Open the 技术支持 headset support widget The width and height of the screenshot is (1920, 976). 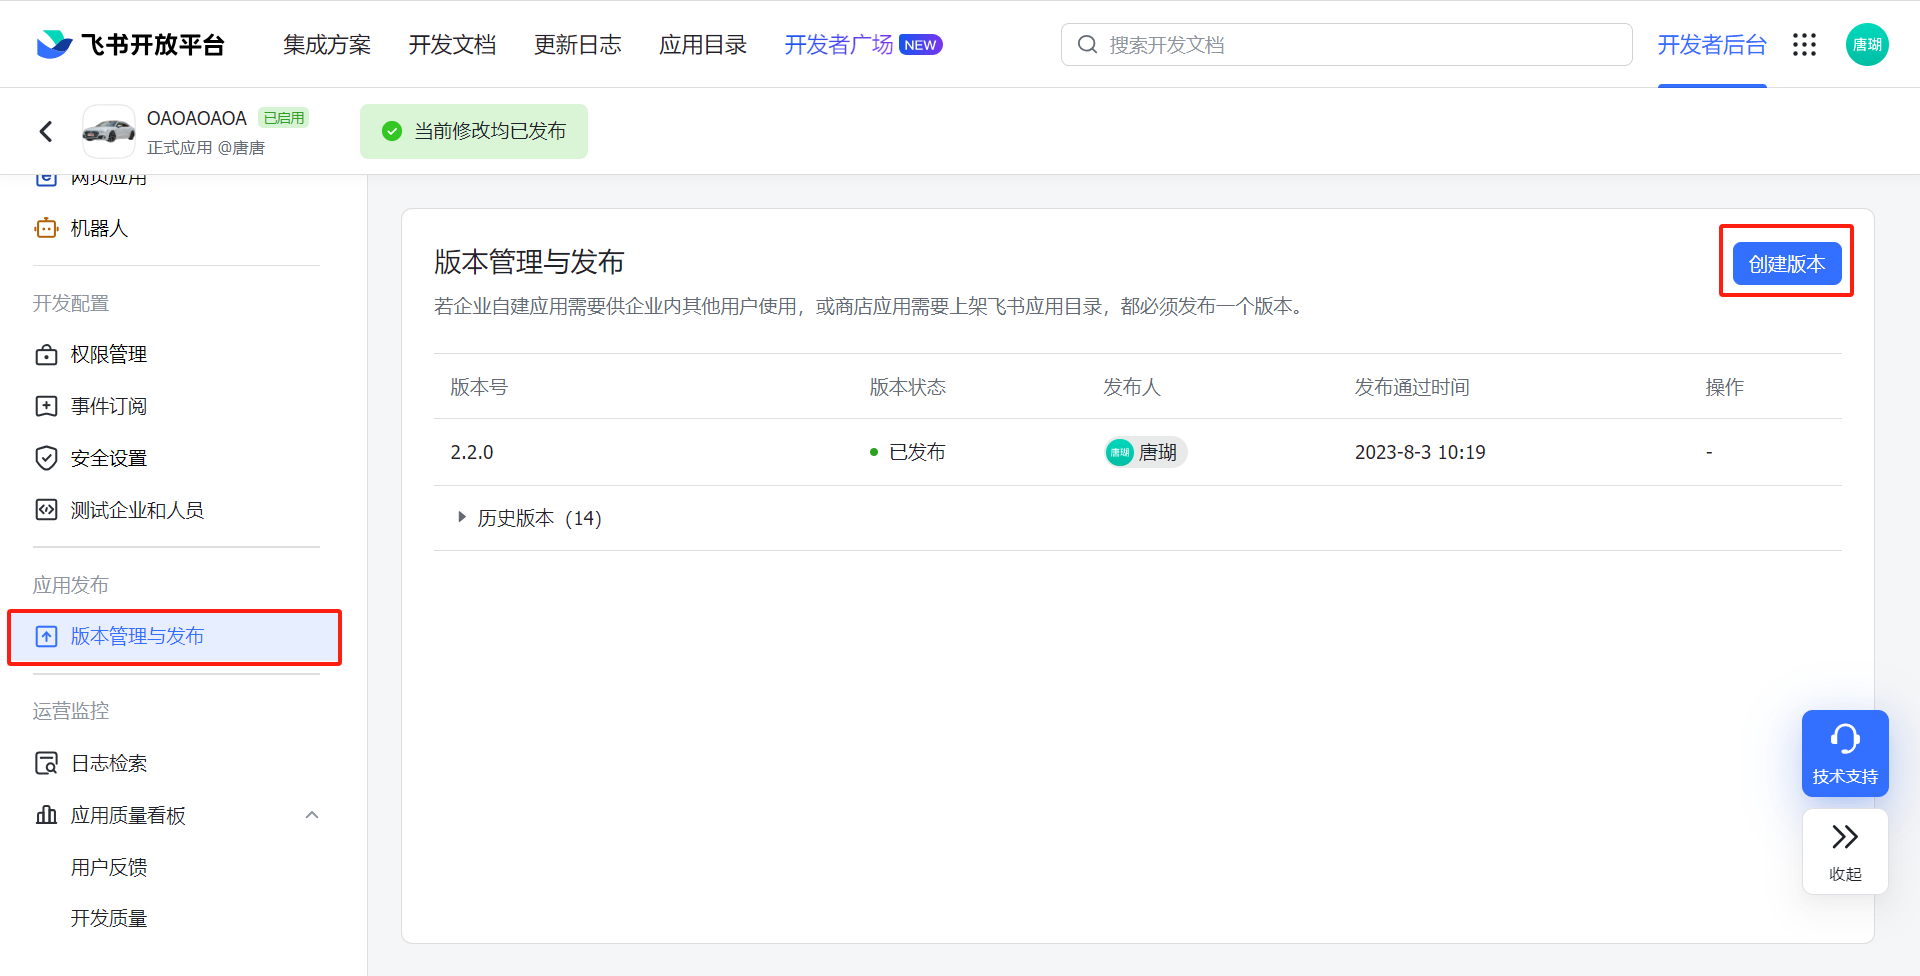[x=1844, y=753]
